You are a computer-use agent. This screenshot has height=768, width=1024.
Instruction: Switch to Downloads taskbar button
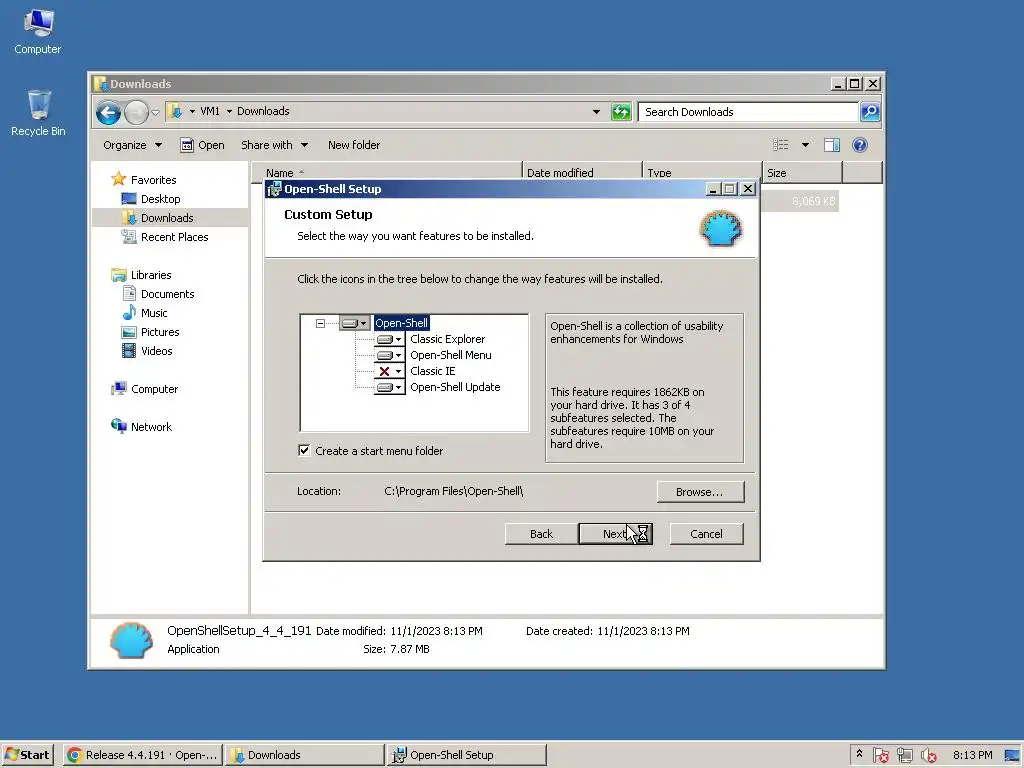click(305, 755)
